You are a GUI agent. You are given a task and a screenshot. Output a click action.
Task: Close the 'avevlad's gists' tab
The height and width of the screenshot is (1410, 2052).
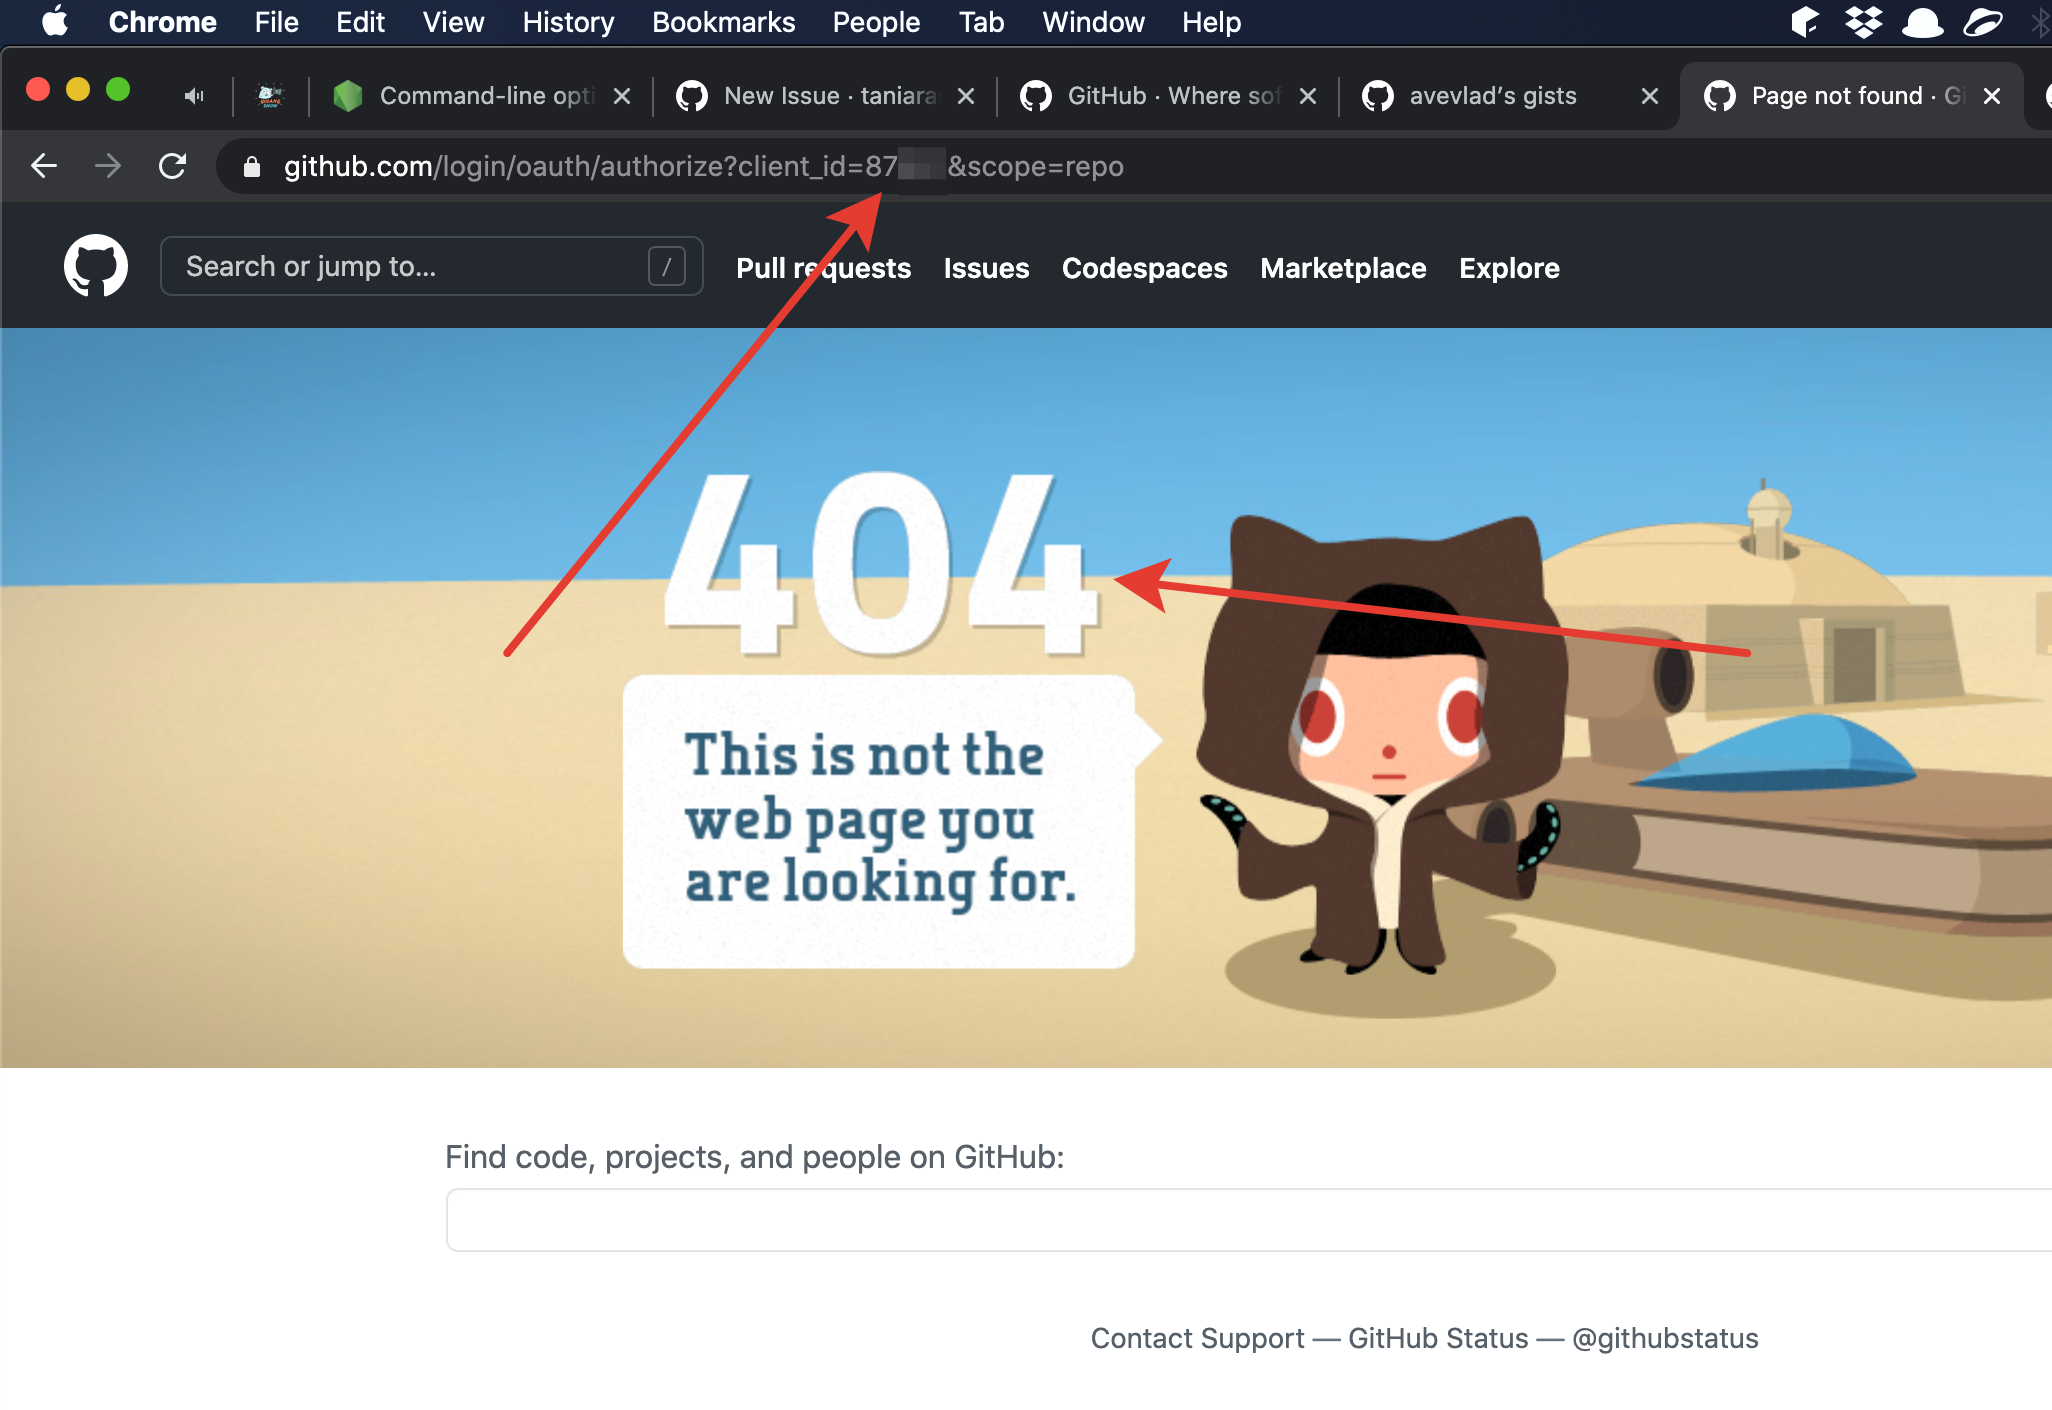pos(1650,96)
